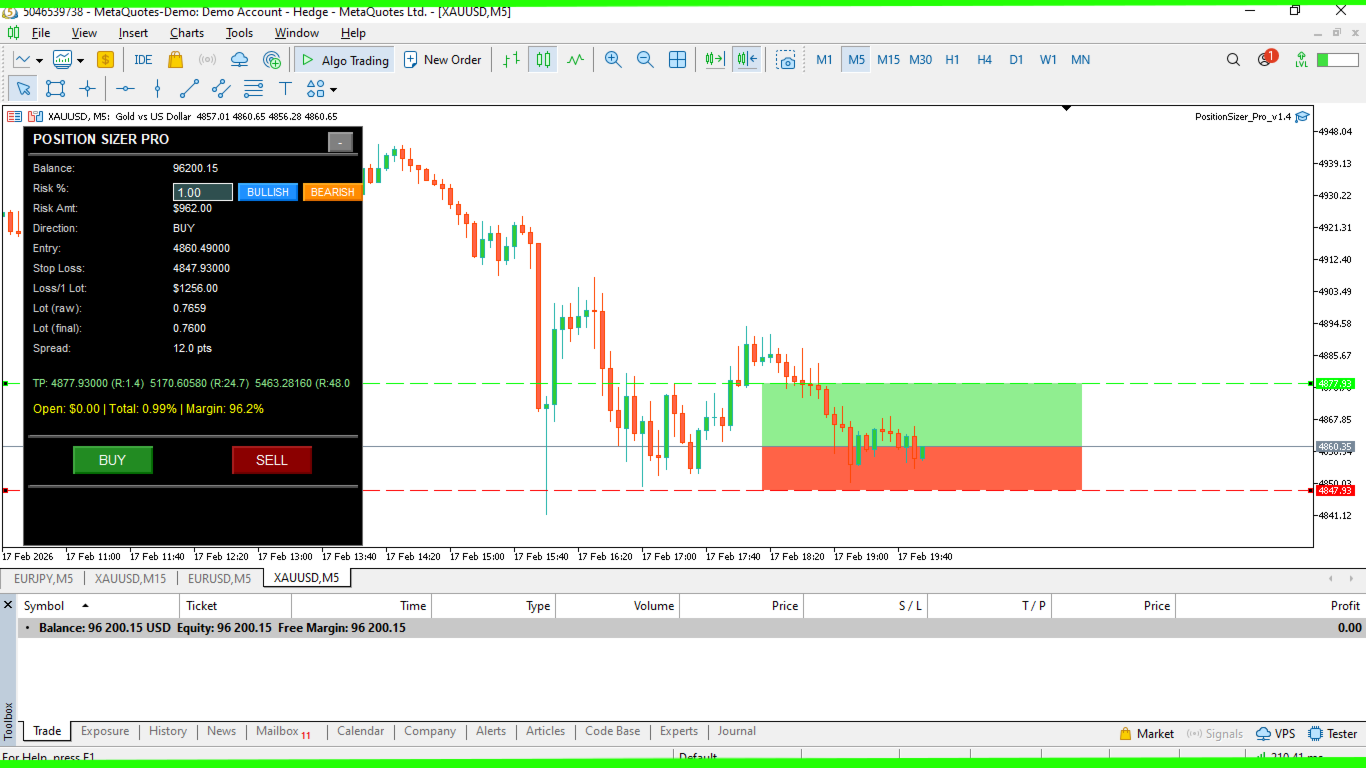Launch the IDE MetaEditor
Screen dimensions: 1366x768
click(x=143, y=60)
